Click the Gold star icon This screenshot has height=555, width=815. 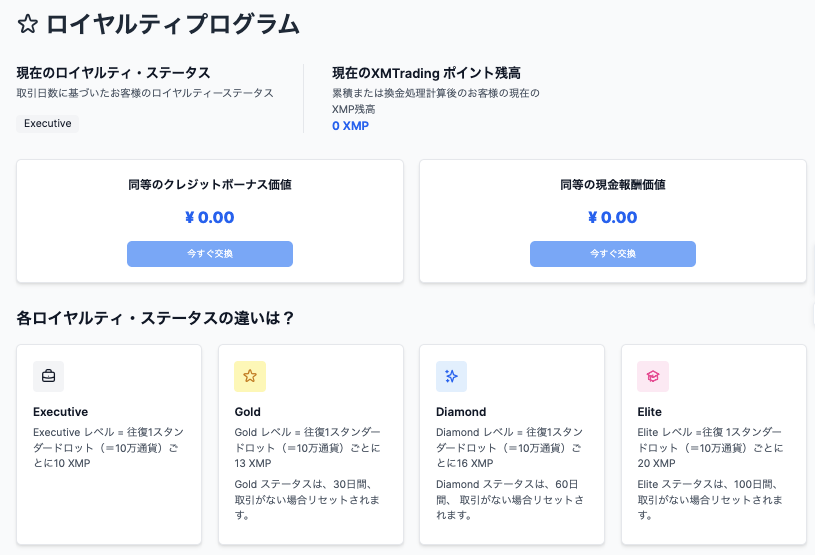(x=250, y=376)
